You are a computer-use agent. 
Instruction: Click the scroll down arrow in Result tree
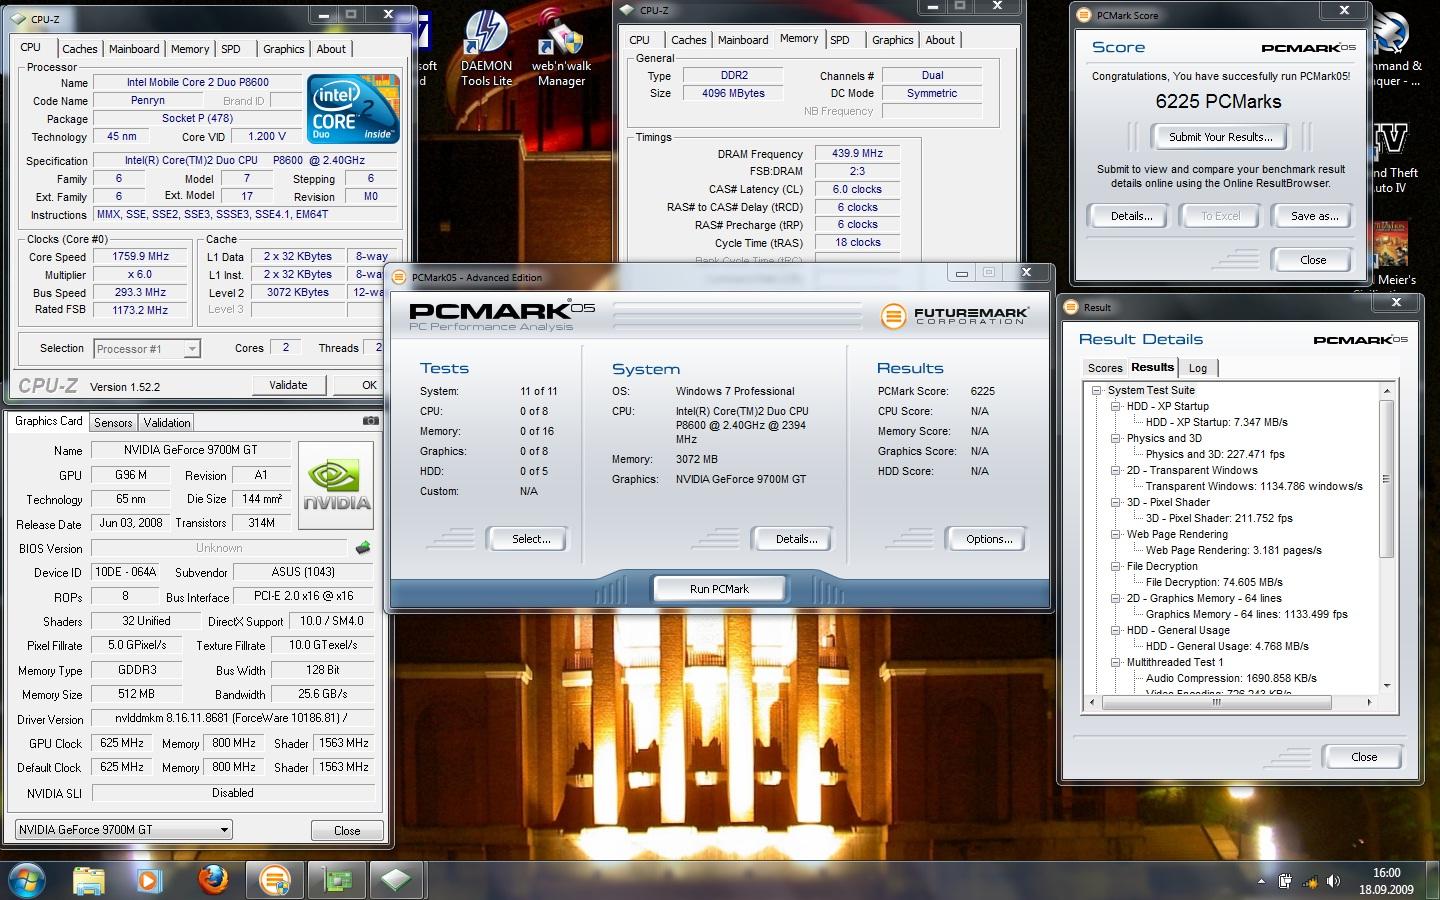[x=1386, y=686]
